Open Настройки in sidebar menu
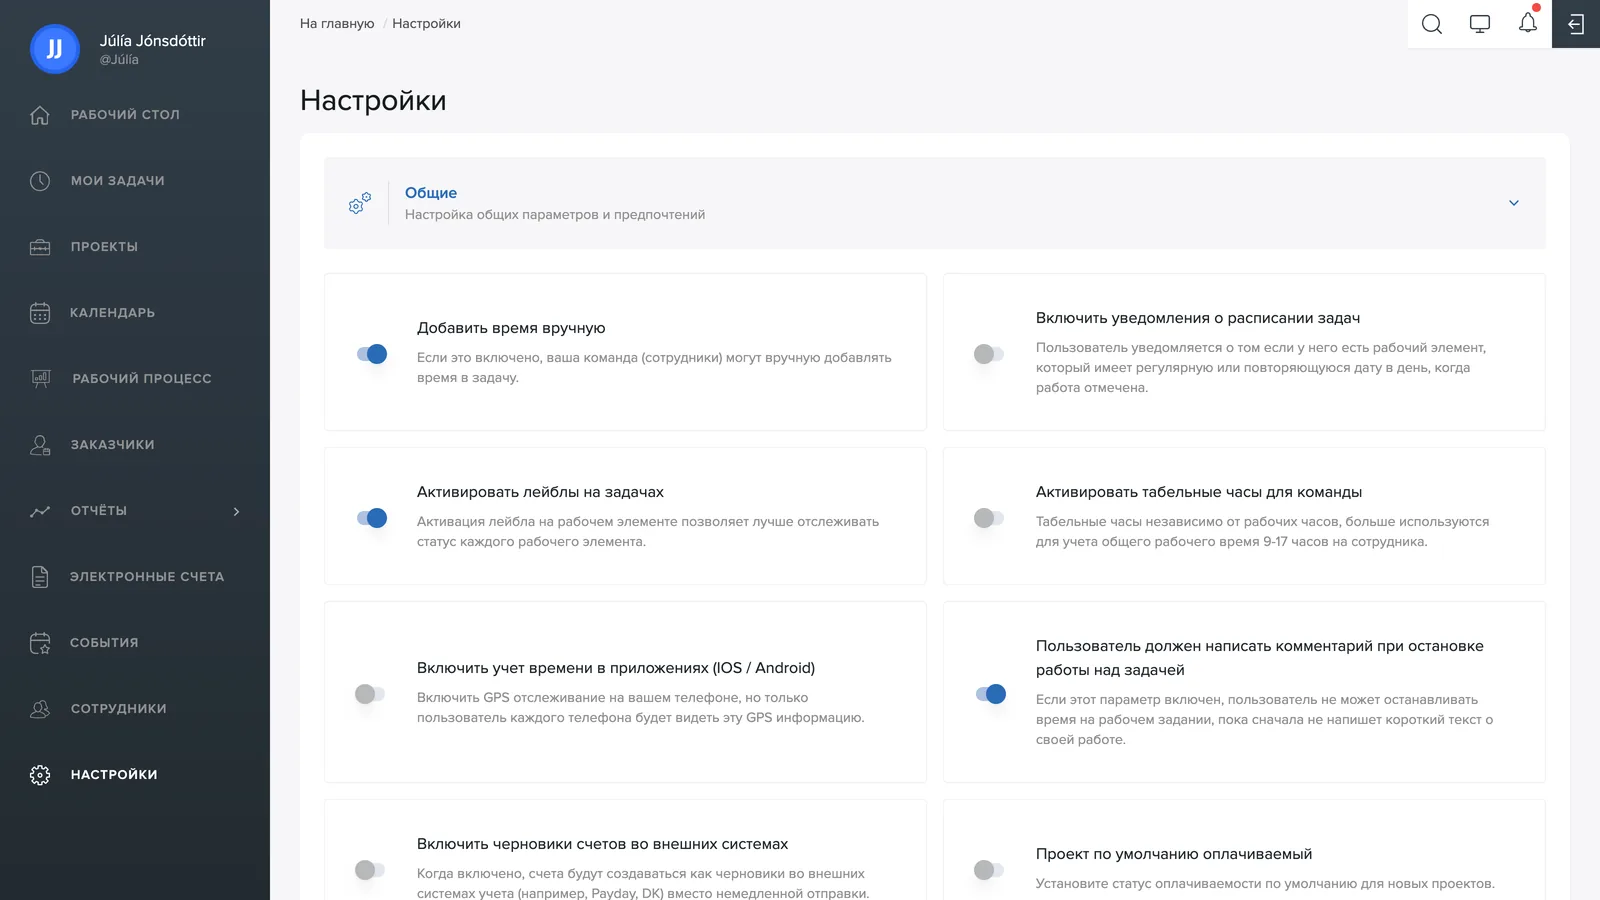1600x900 pixels. point(114,775)
